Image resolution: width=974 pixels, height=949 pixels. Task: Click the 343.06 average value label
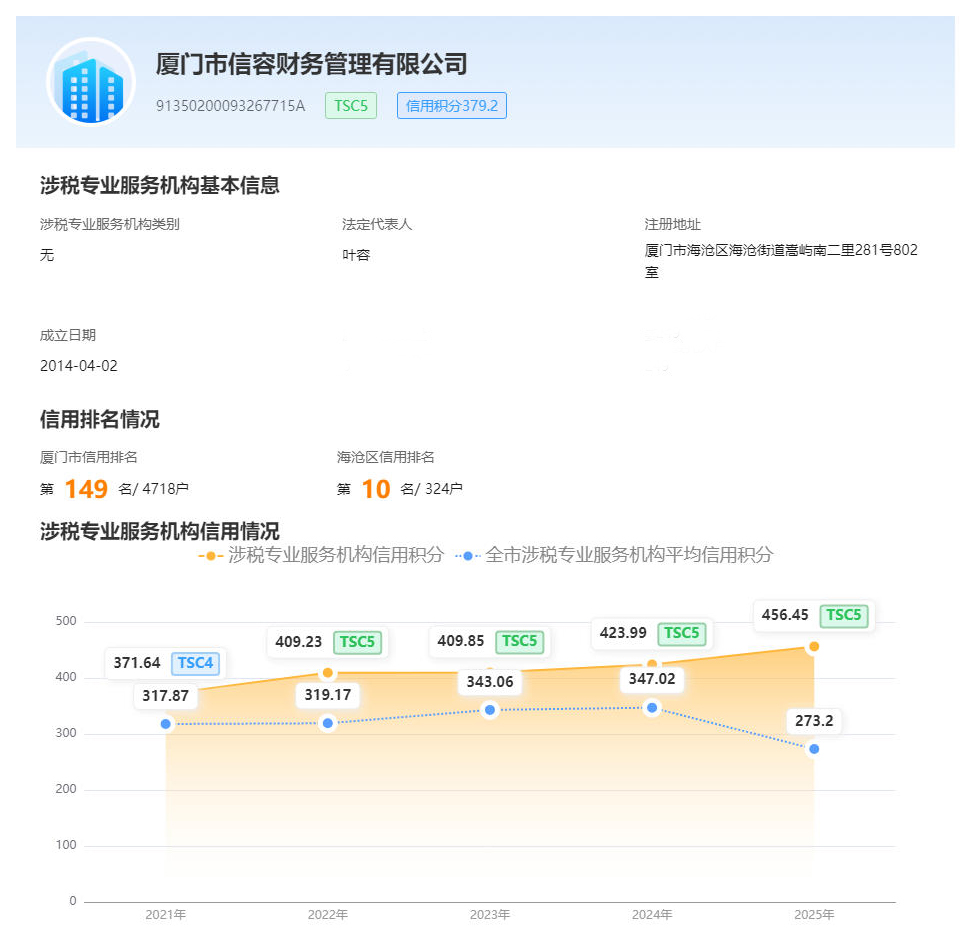(x=490, y=681)
